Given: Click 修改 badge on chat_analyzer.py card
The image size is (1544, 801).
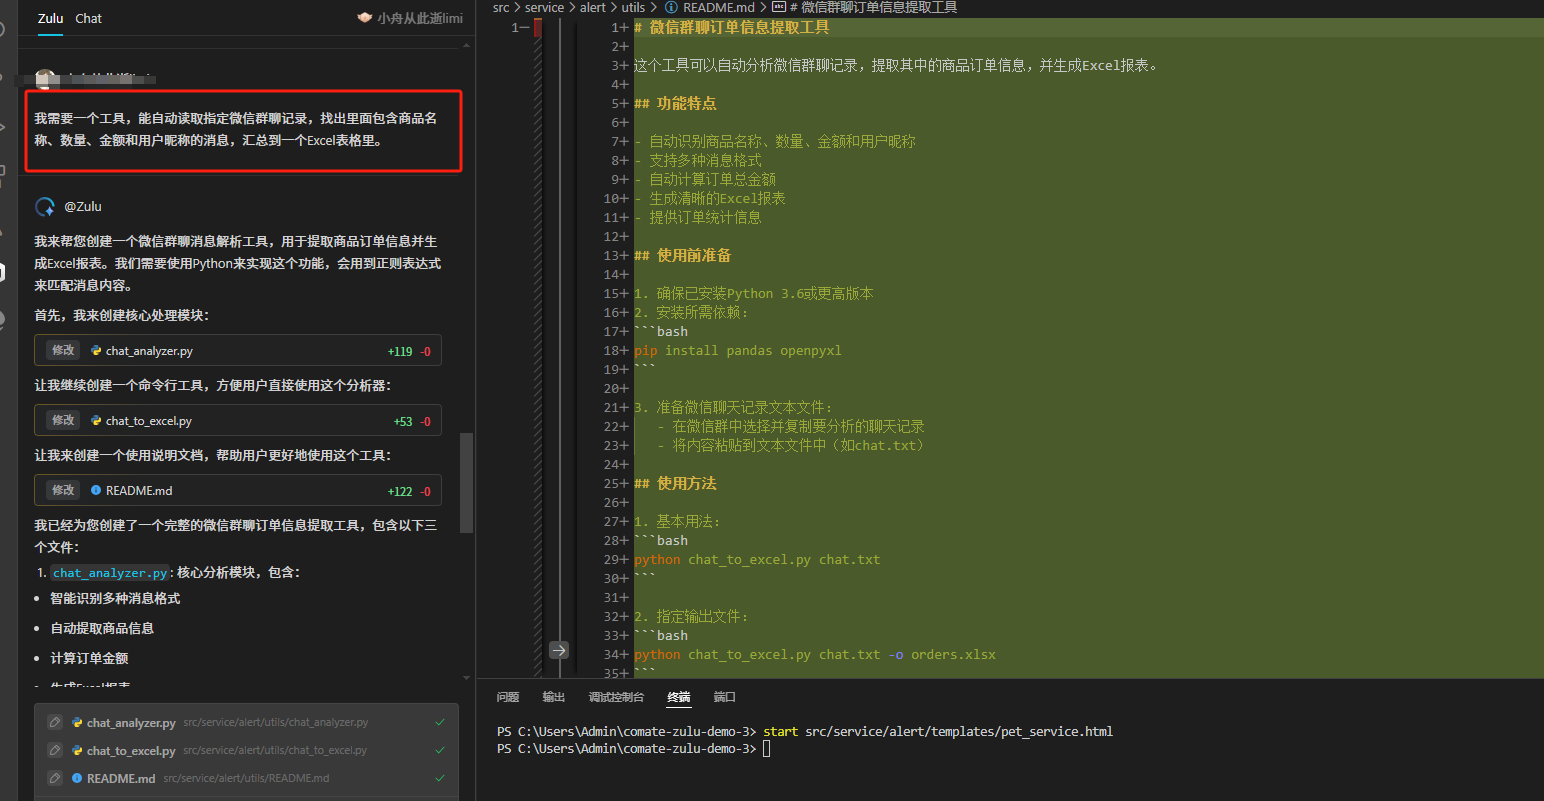Looking at the screenshot, I should [63, 351].
